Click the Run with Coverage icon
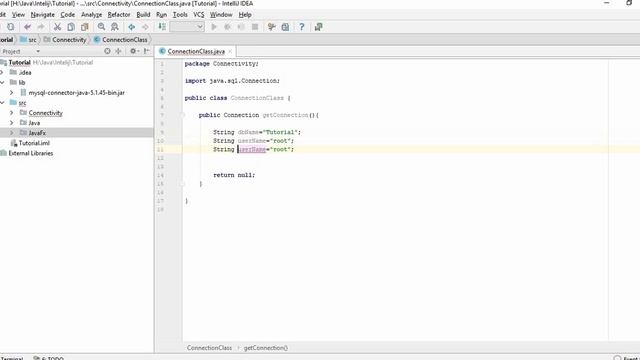 pos(241,27)
